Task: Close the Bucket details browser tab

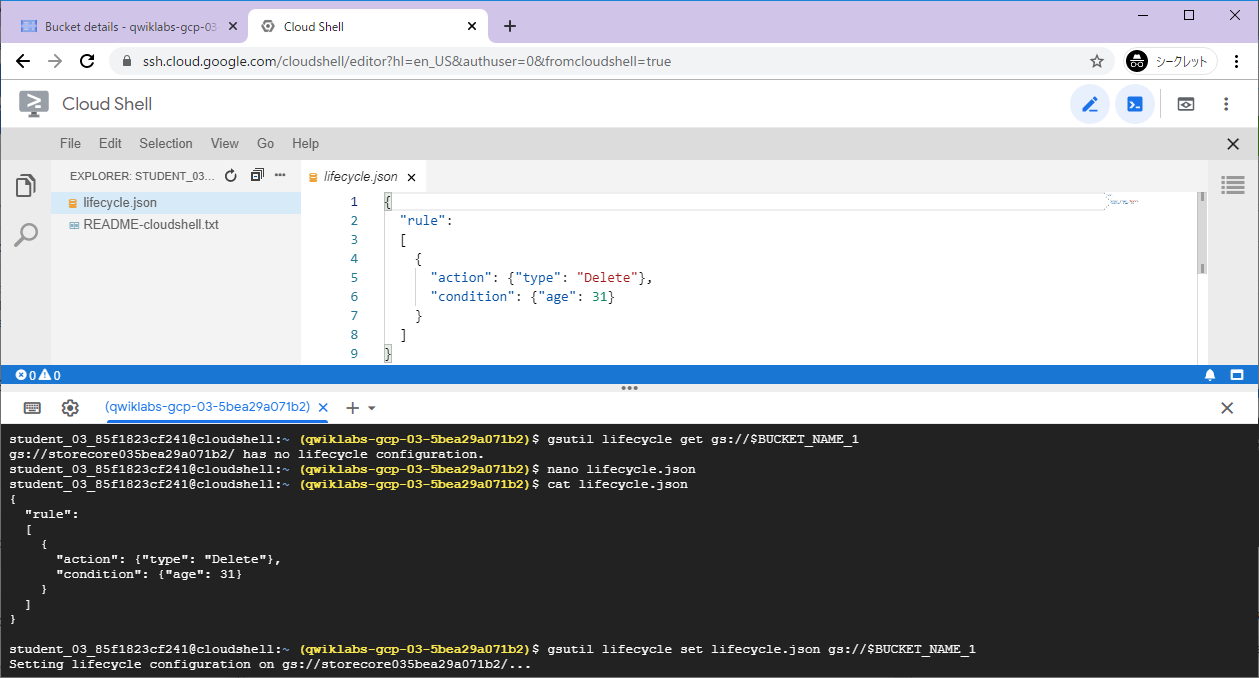Action: tap(233, 27)
